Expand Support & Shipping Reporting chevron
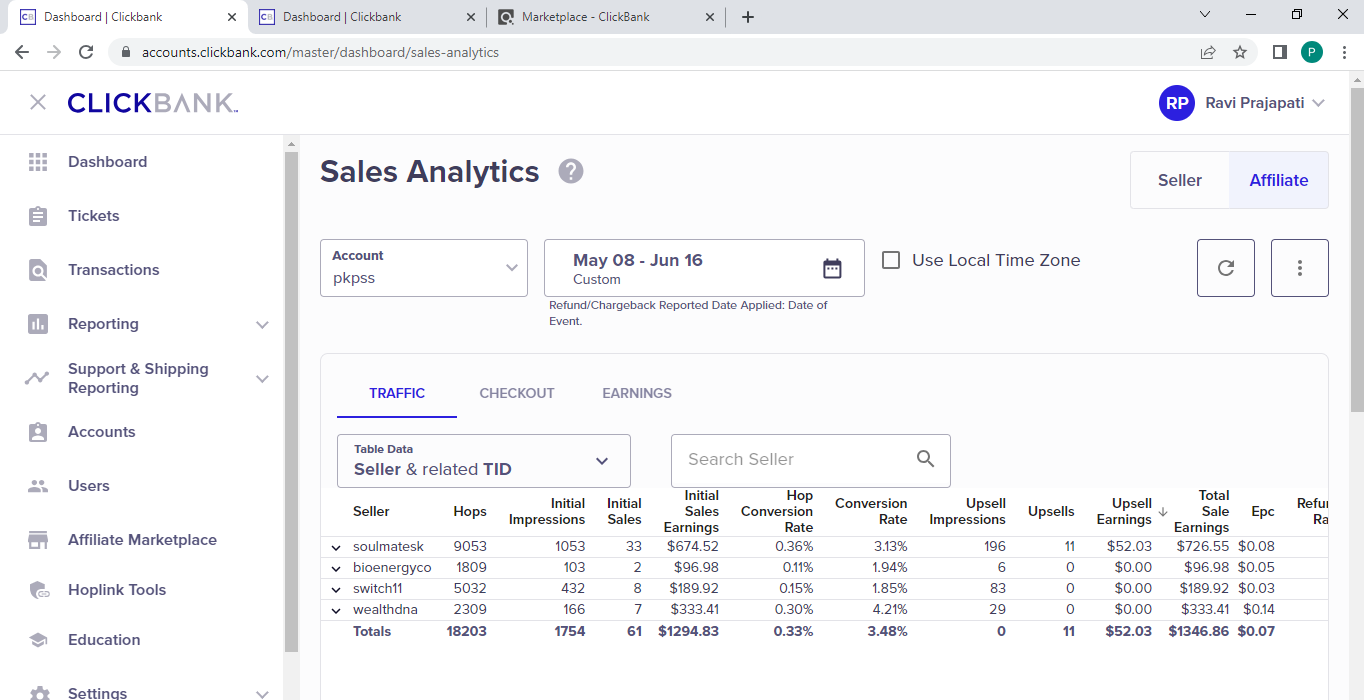Image resolution: width=1364 pixels, height=700 pixels. [x=262, y=378]
